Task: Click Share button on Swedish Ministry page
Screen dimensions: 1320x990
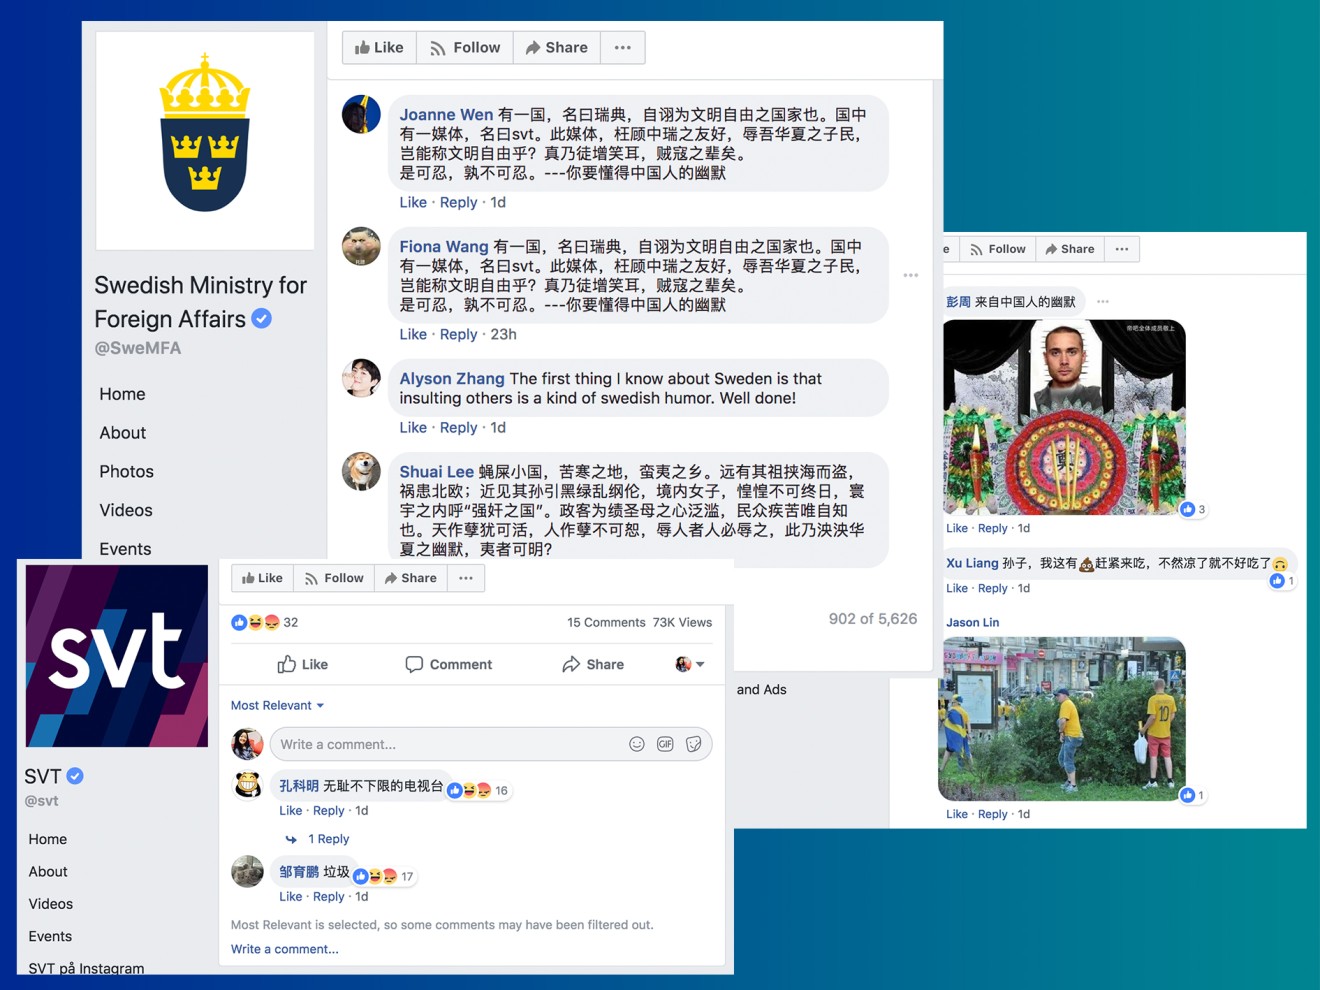Action: [x=557, y=47]
